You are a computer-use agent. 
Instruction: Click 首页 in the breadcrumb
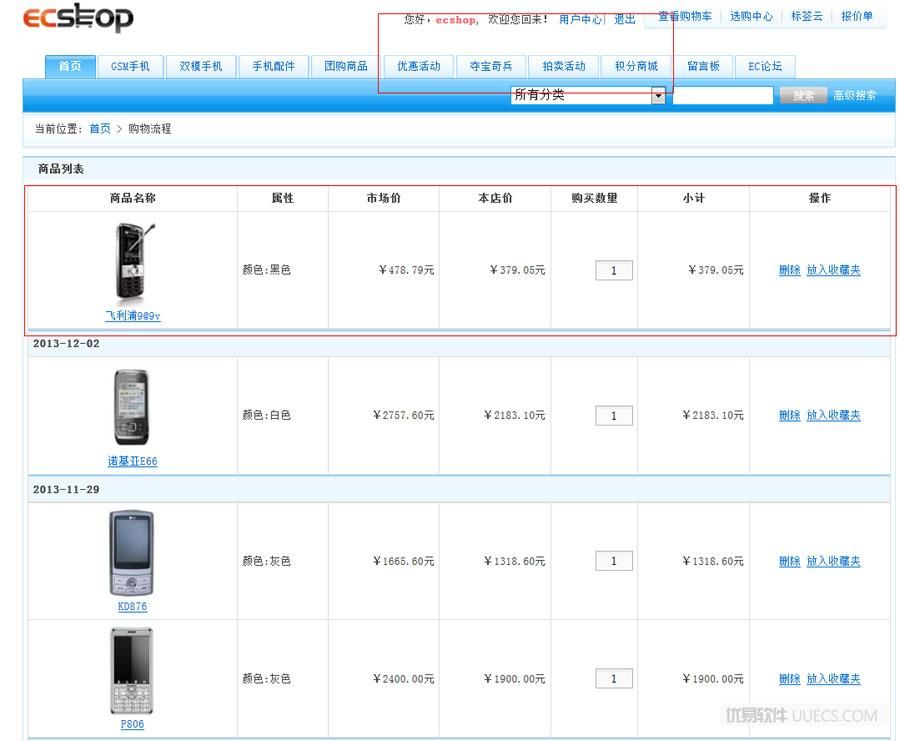pyautogui.click(x=100, y=129)
